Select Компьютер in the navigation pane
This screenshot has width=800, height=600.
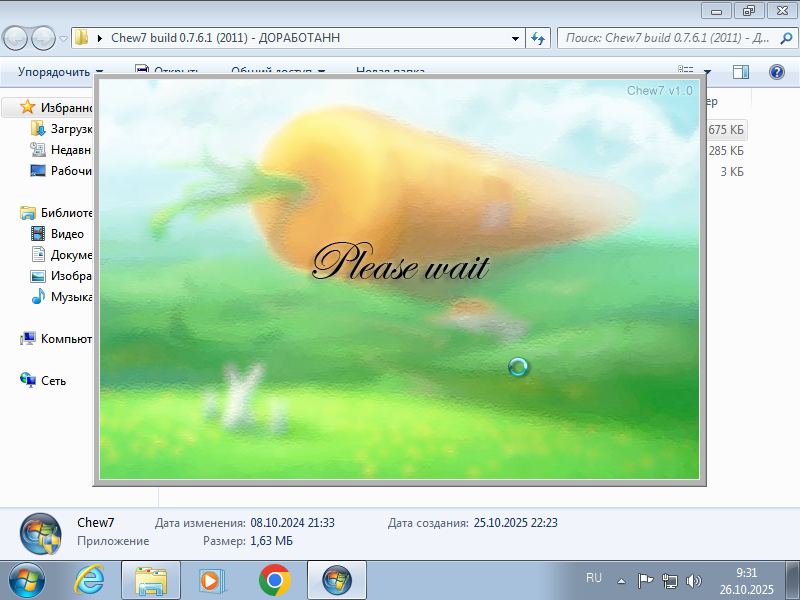tap(66, 339)
